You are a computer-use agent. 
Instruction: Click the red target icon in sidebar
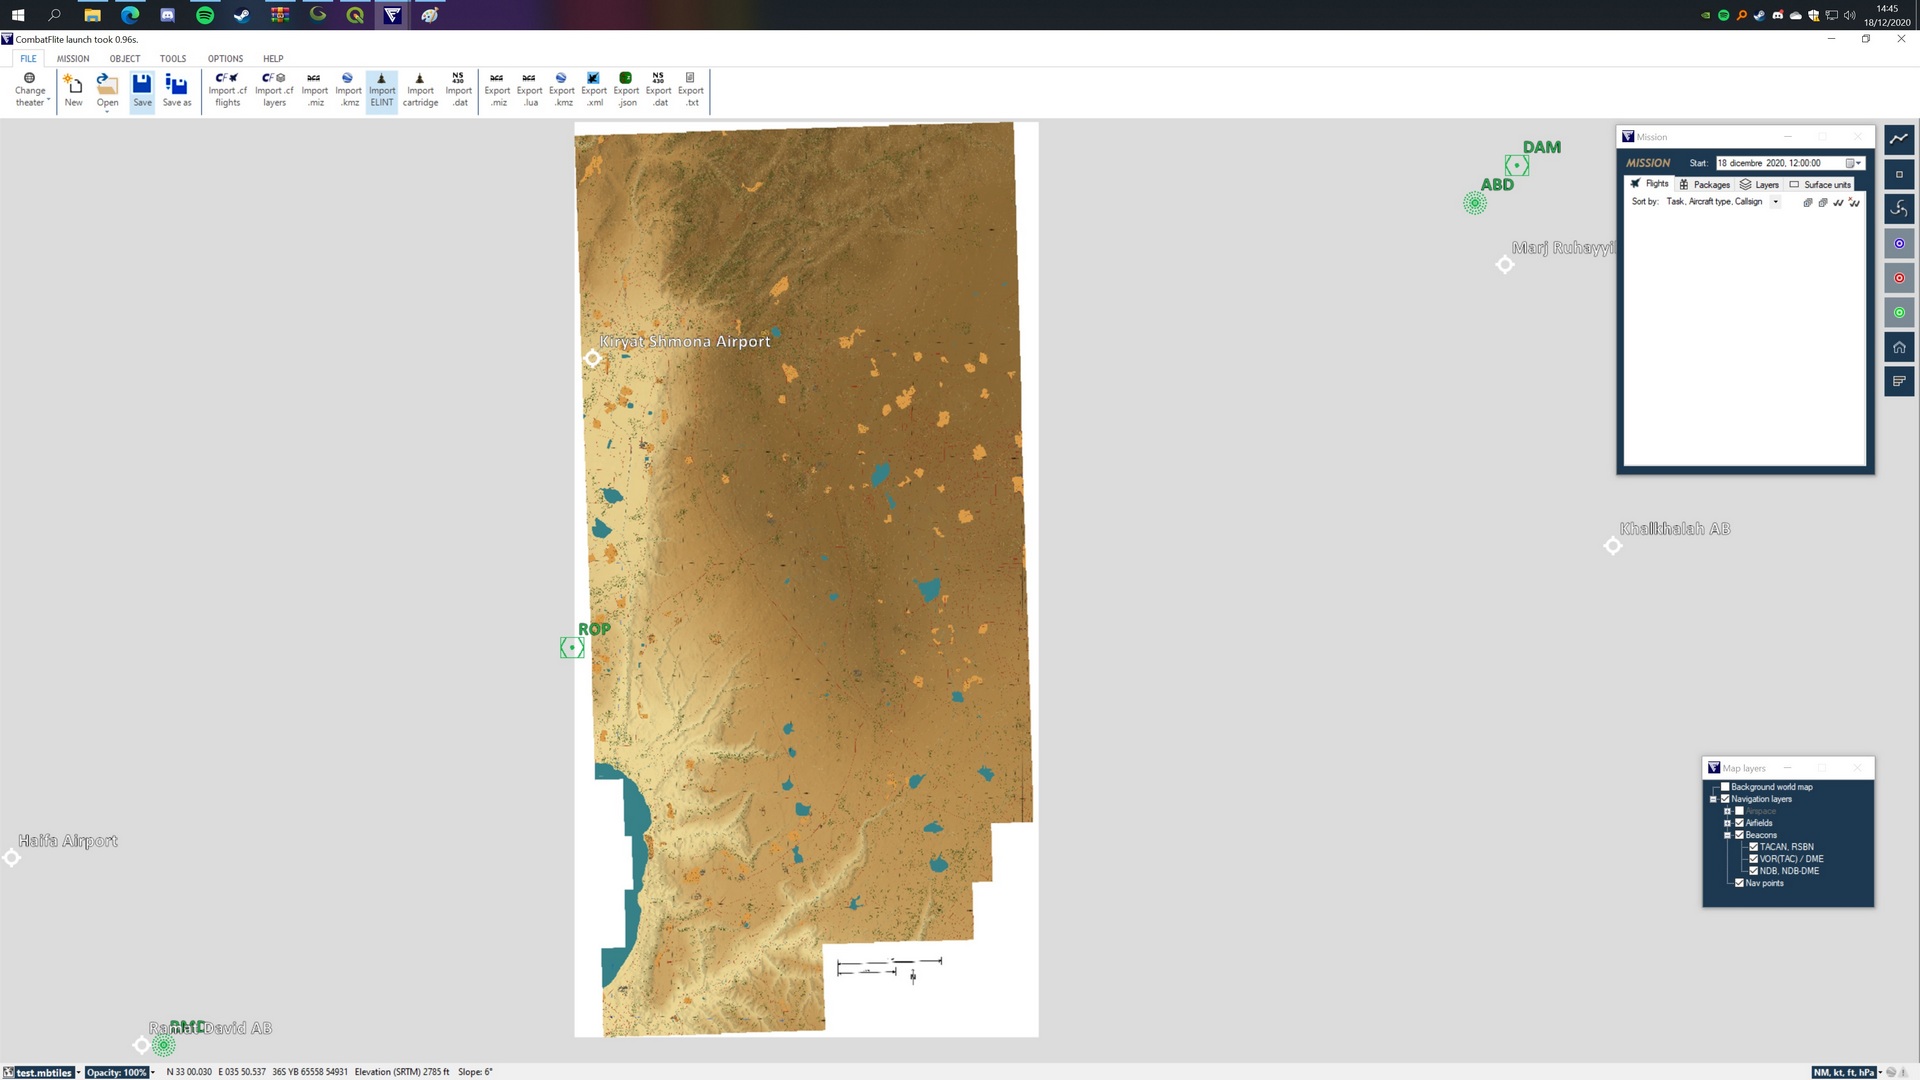click(x=1899, y=278)
